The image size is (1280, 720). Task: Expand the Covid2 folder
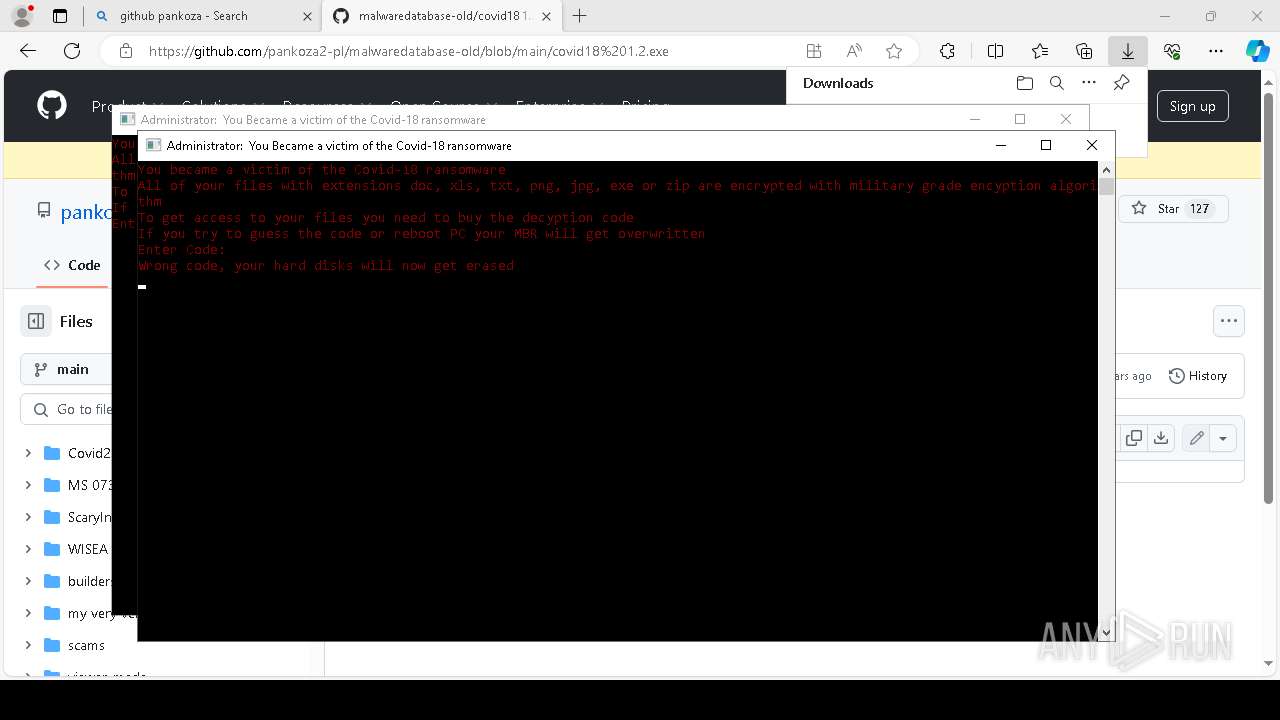coord(28,453)
